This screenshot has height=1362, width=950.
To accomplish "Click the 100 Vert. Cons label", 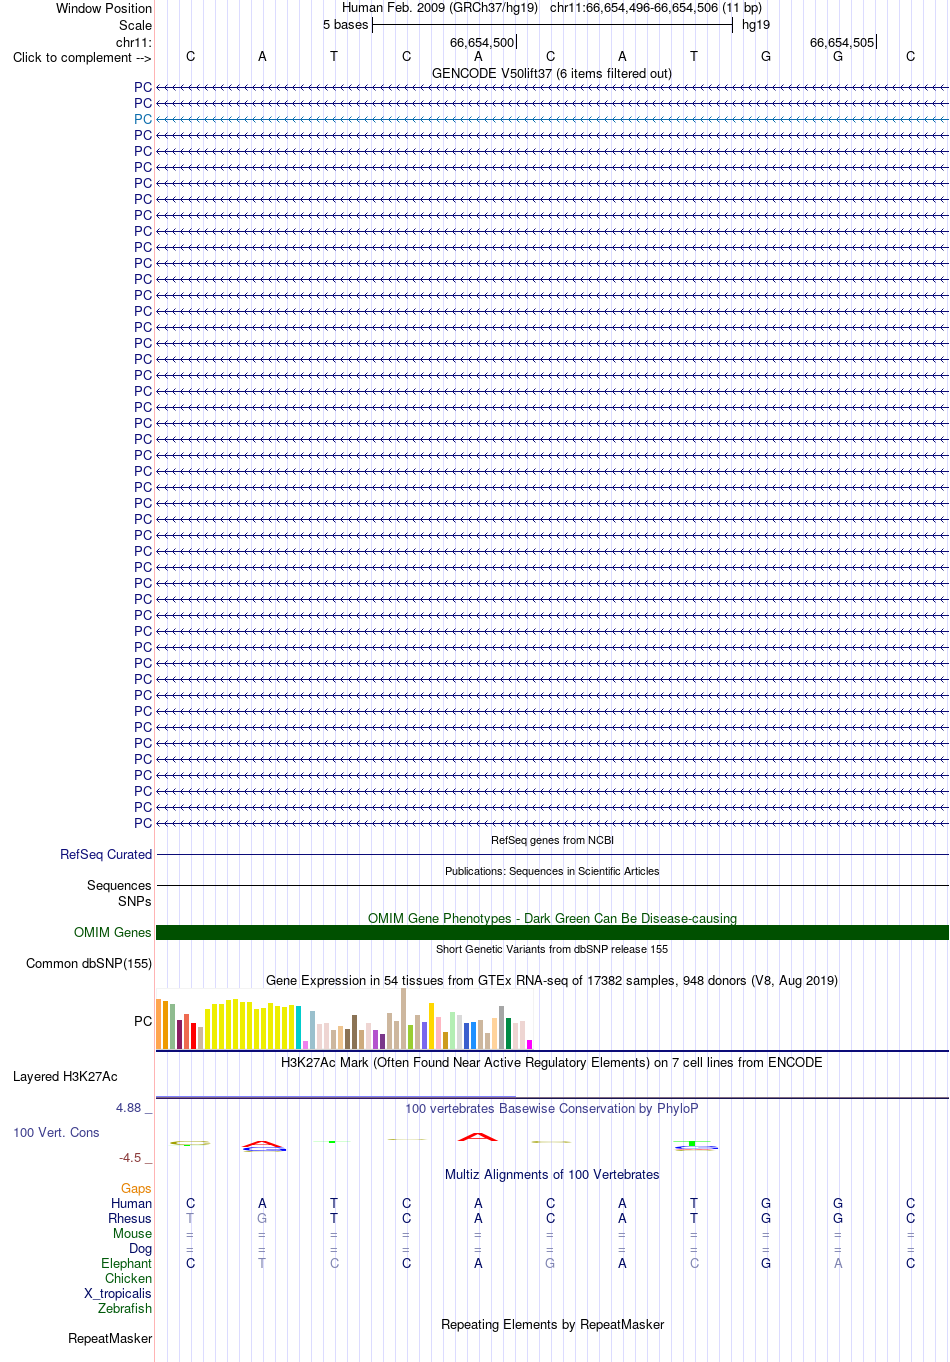I will click(x=56, y=1132).
